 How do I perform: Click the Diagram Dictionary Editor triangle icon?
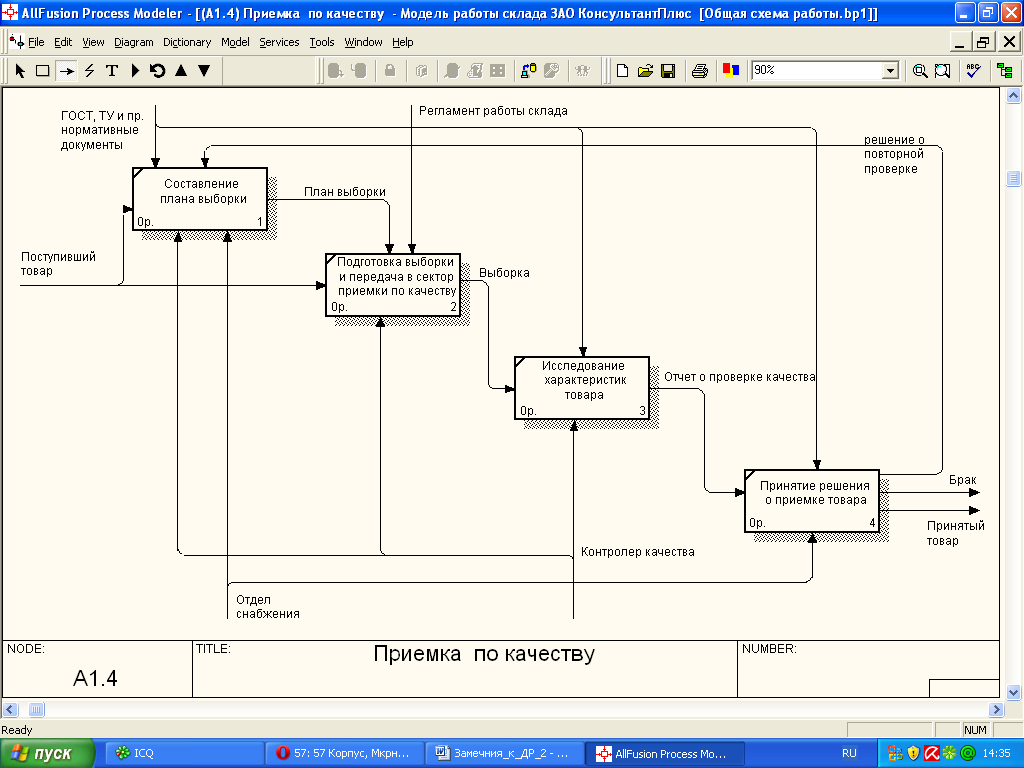coord(135,71)
